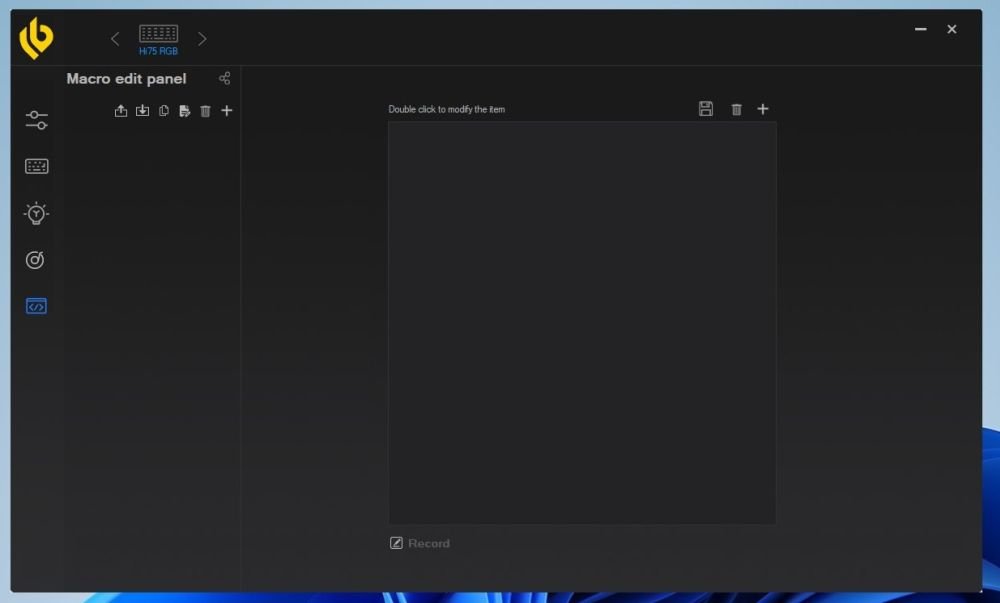Rename macro using the document pencil icon

point(184,111)
